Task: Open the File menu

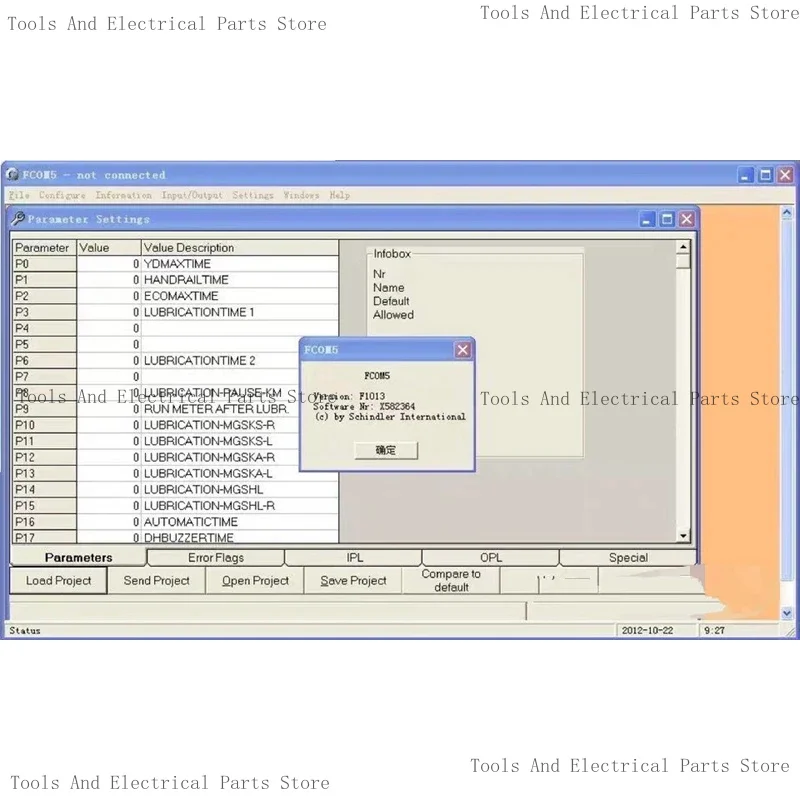Action: click(19, 195)
